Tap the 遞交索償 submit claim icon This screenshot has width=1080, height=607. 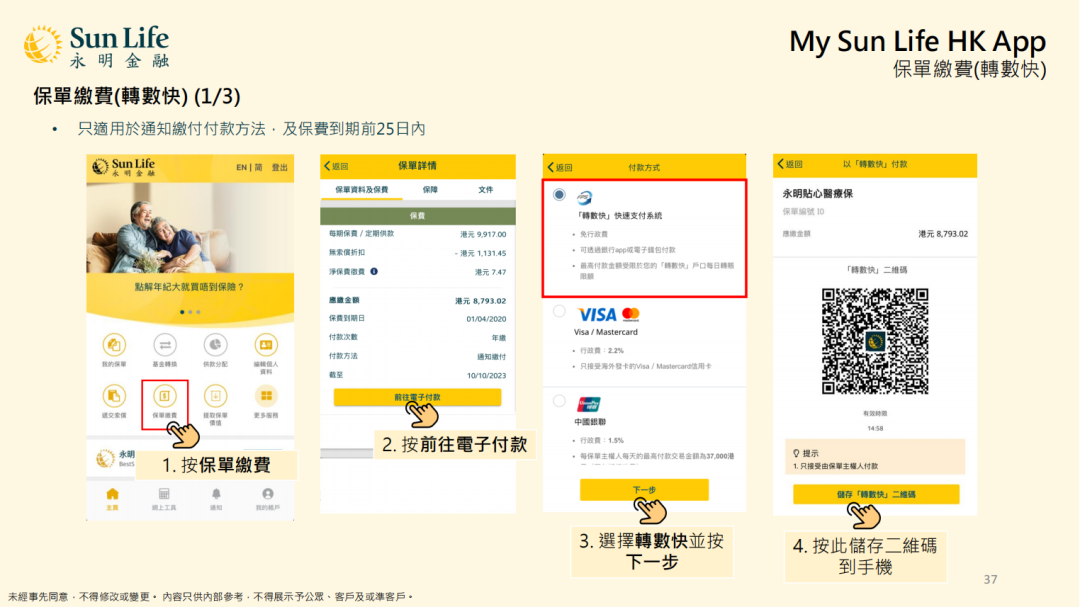coord(114,396)
